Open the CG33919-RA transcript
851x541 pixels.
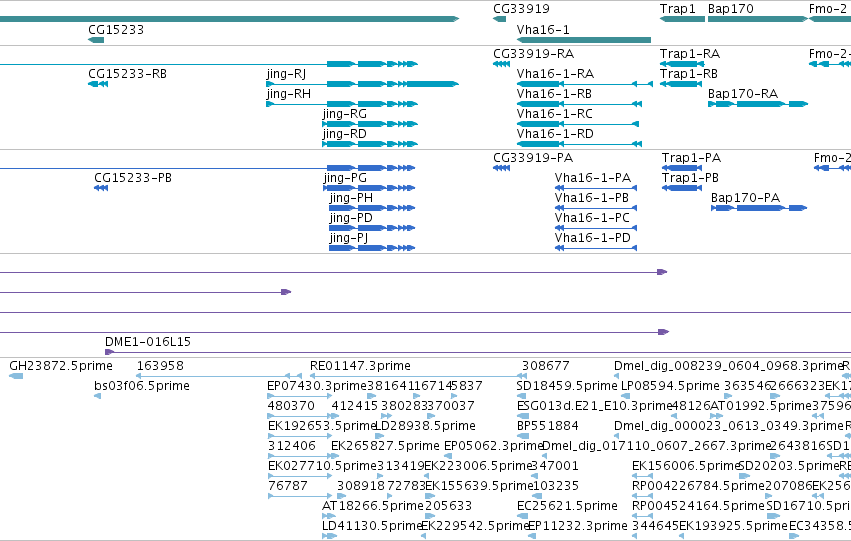[501, 64]
